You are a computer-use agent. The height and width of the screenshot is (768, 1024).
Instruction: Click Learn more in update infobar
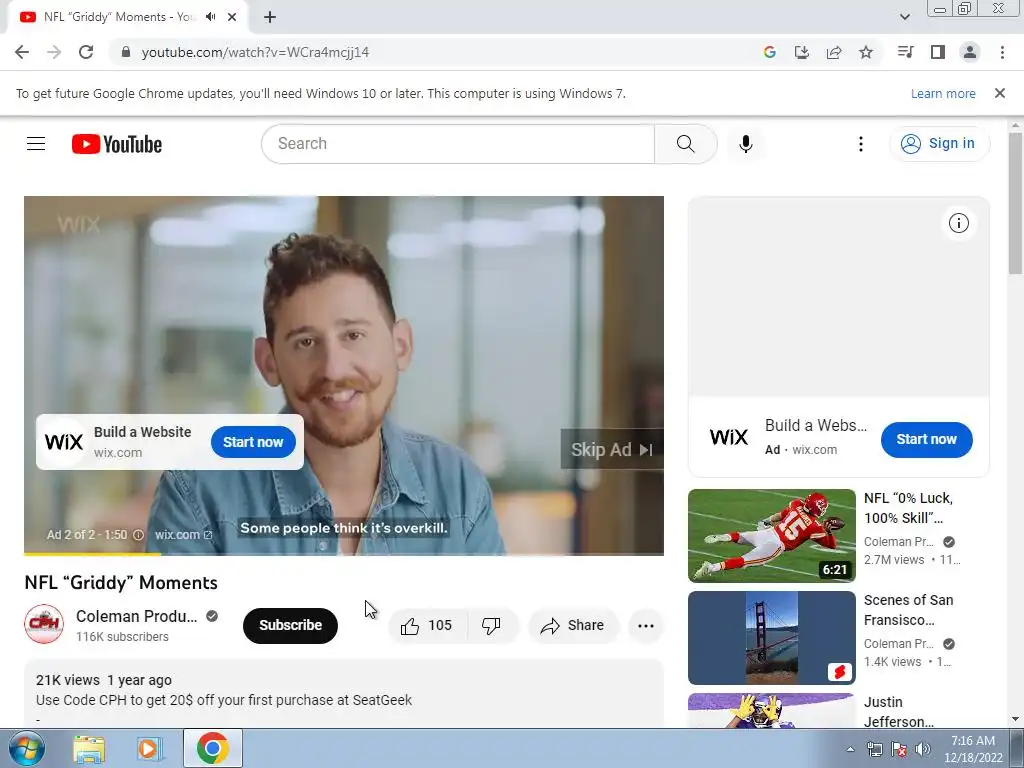click(942, 93)
